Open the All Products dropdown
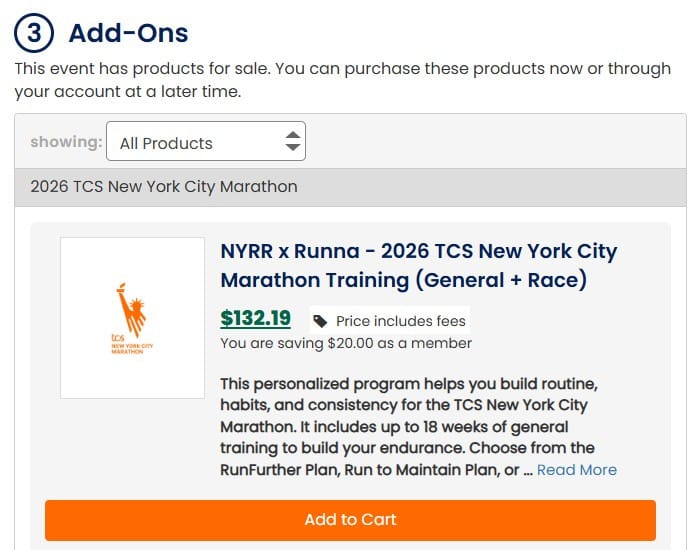 point(205,142)
